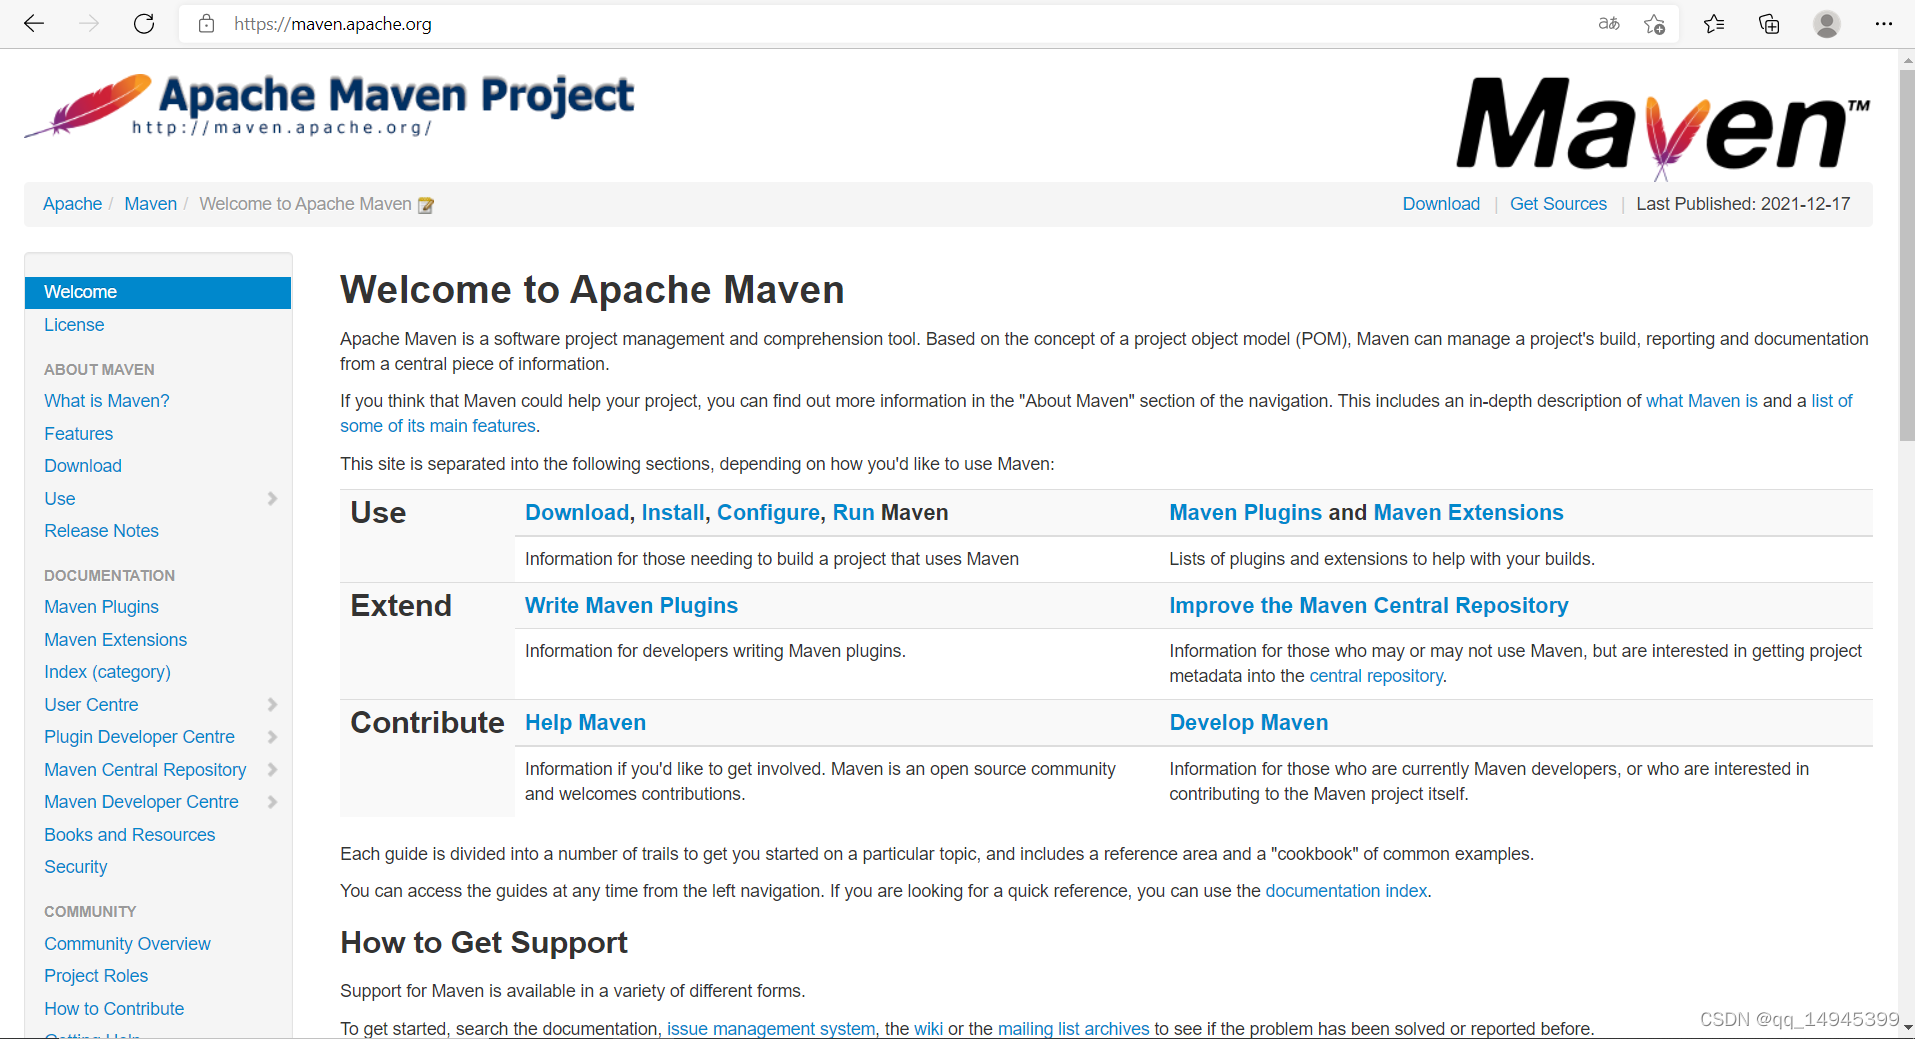Viewport: 1915px width, 1039px height.
Task: Click Download link in top right bar
Action: pos(1441,204)
